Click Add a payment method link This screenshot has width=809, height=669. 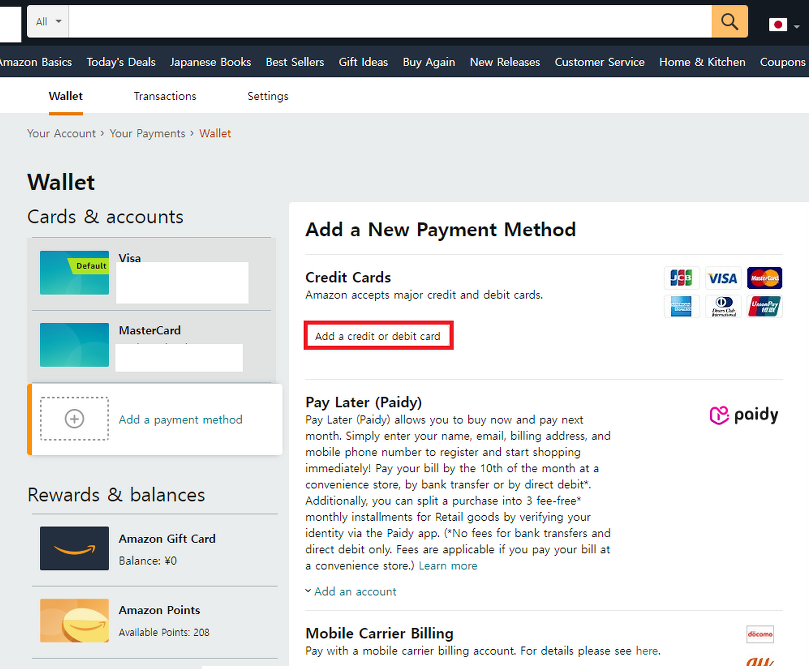click(181, 420)
